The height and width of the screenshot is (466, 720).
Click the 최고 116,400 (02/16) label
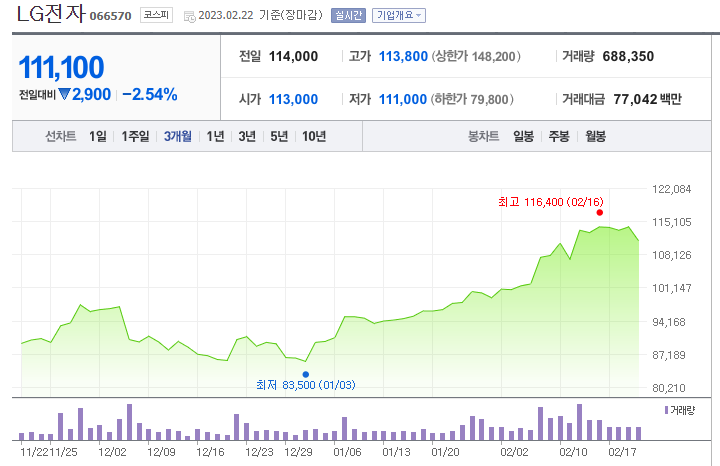point(551,202)
